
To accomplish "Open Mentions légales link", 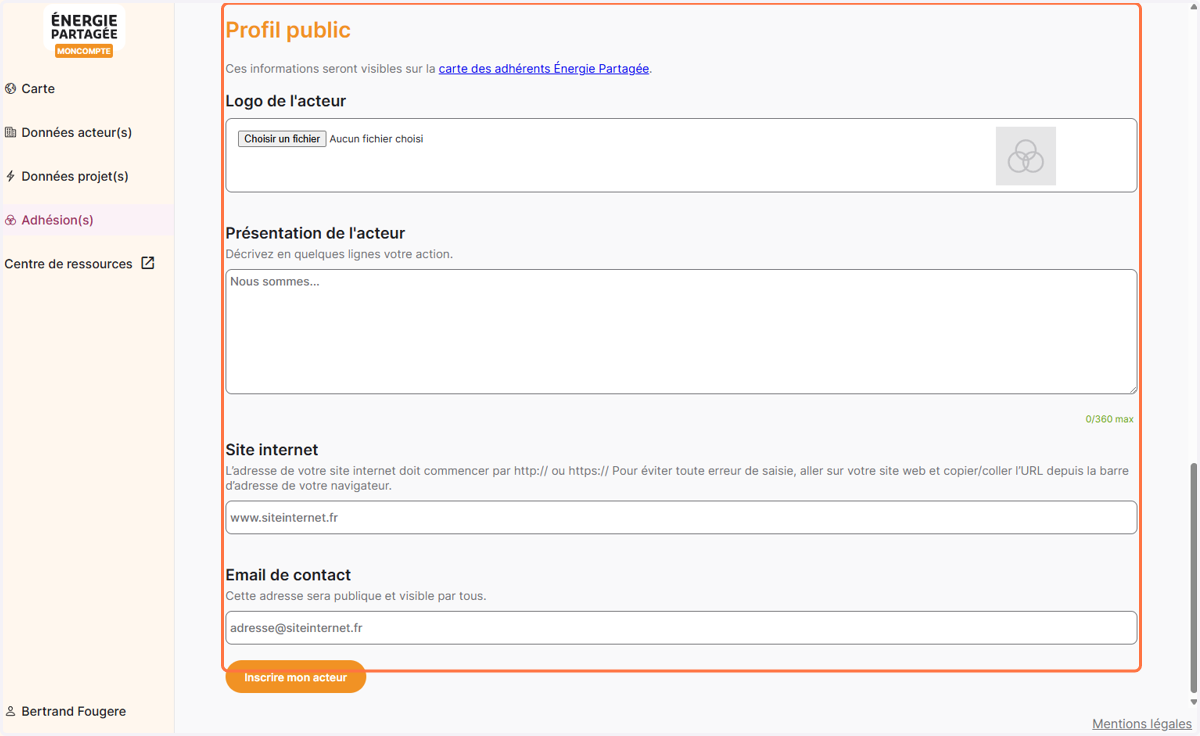I will pos(1142,724).
